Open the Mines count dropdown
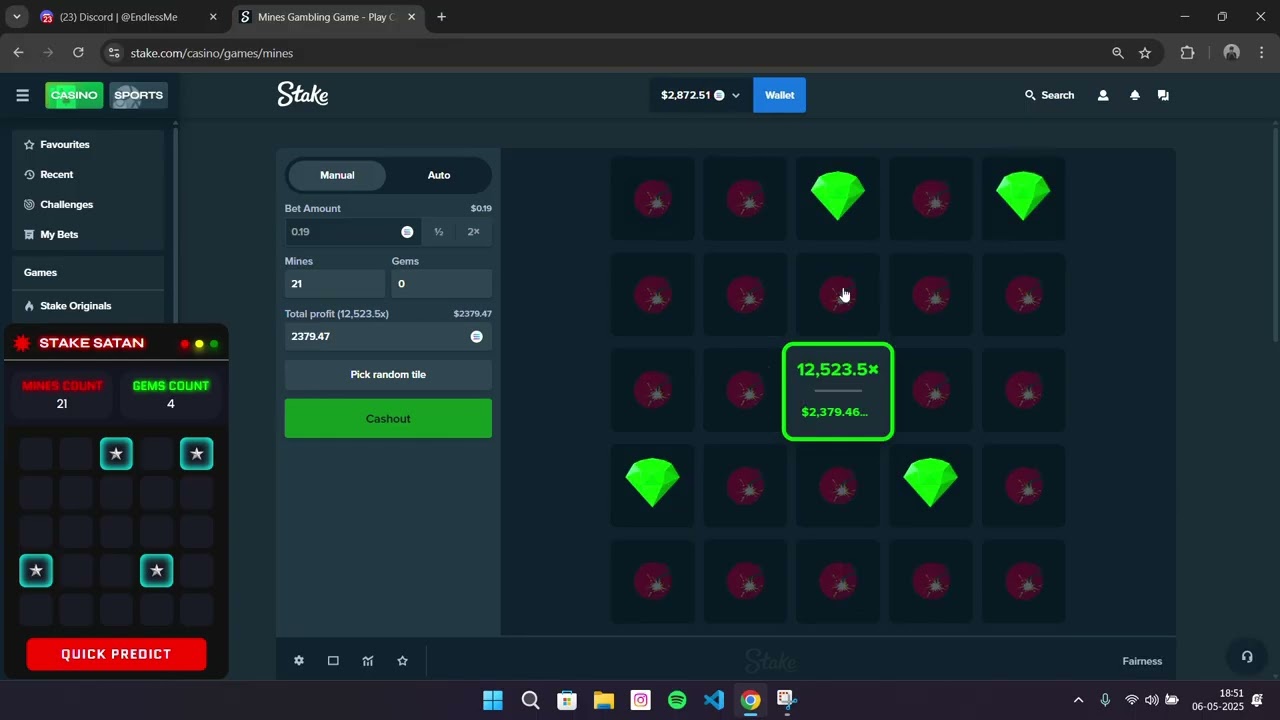Screen dimensions: 1280x720 click(335, 284)
